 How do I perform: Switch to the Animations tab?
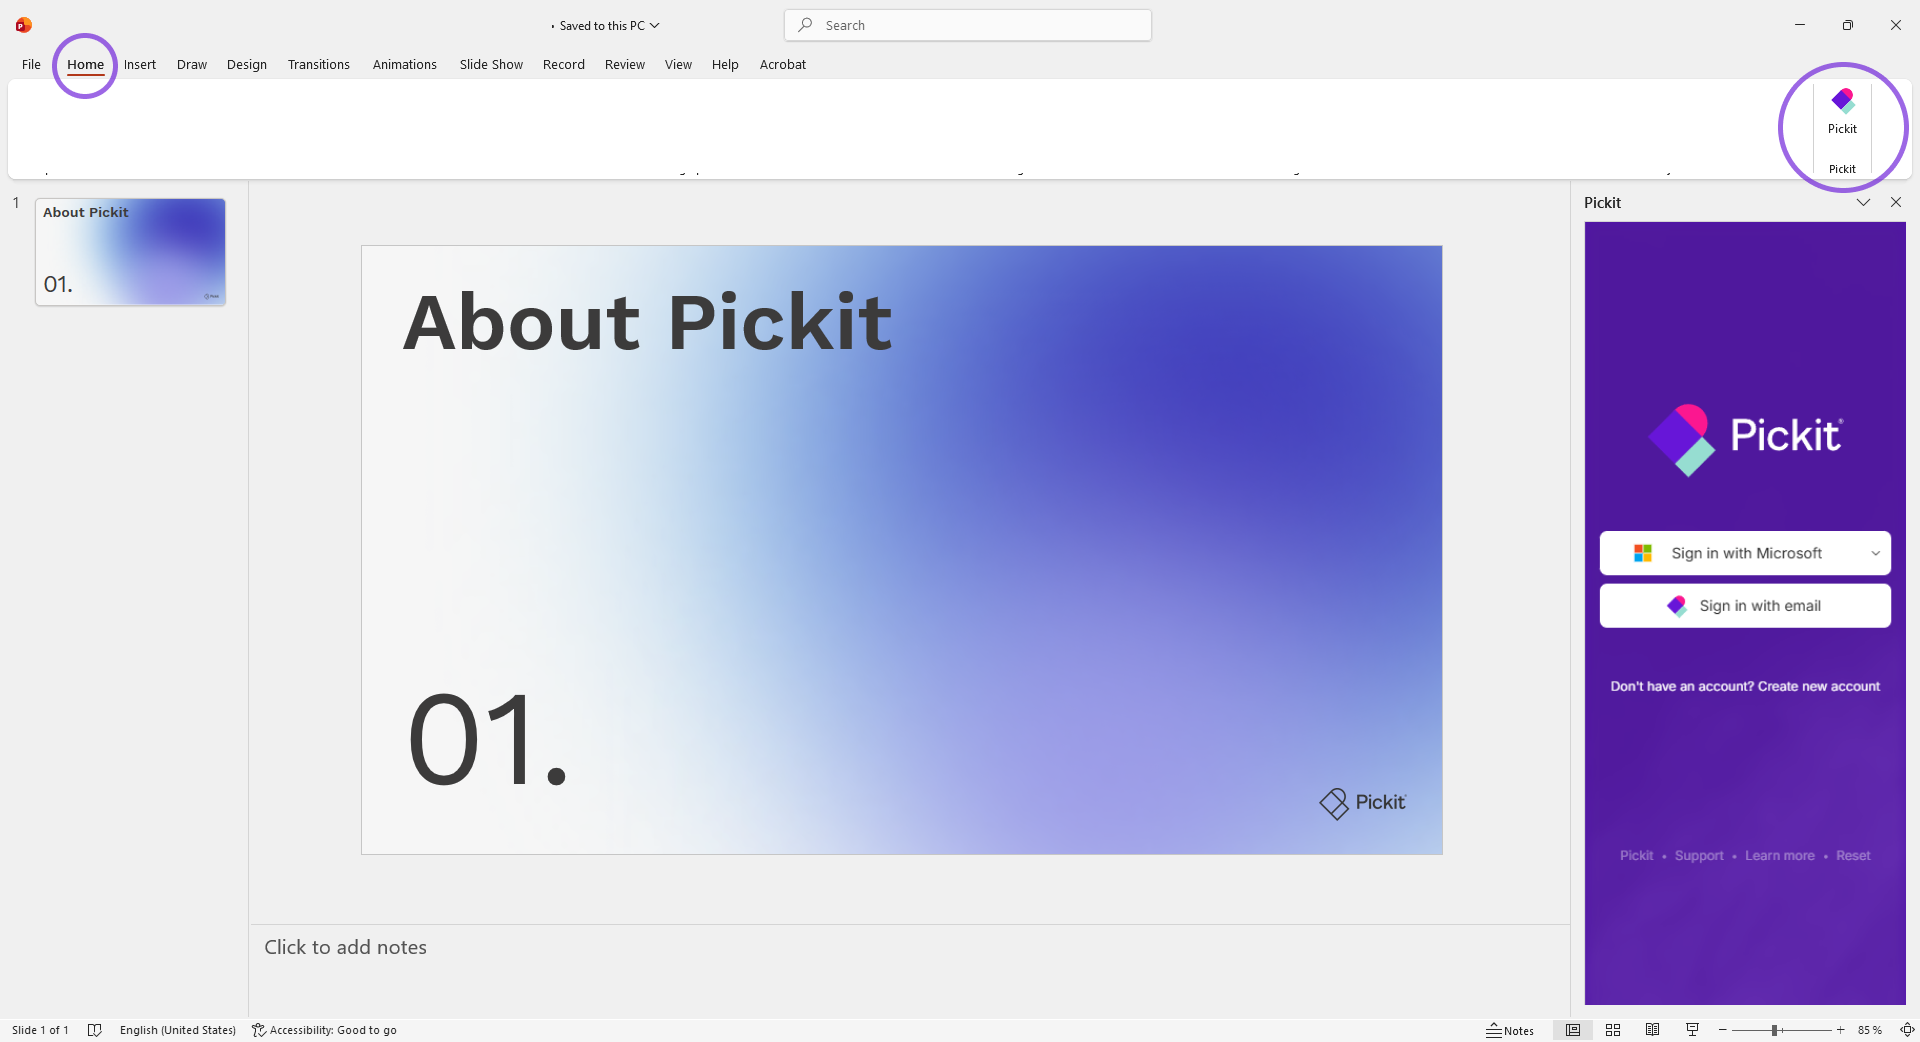pos(404,64)
